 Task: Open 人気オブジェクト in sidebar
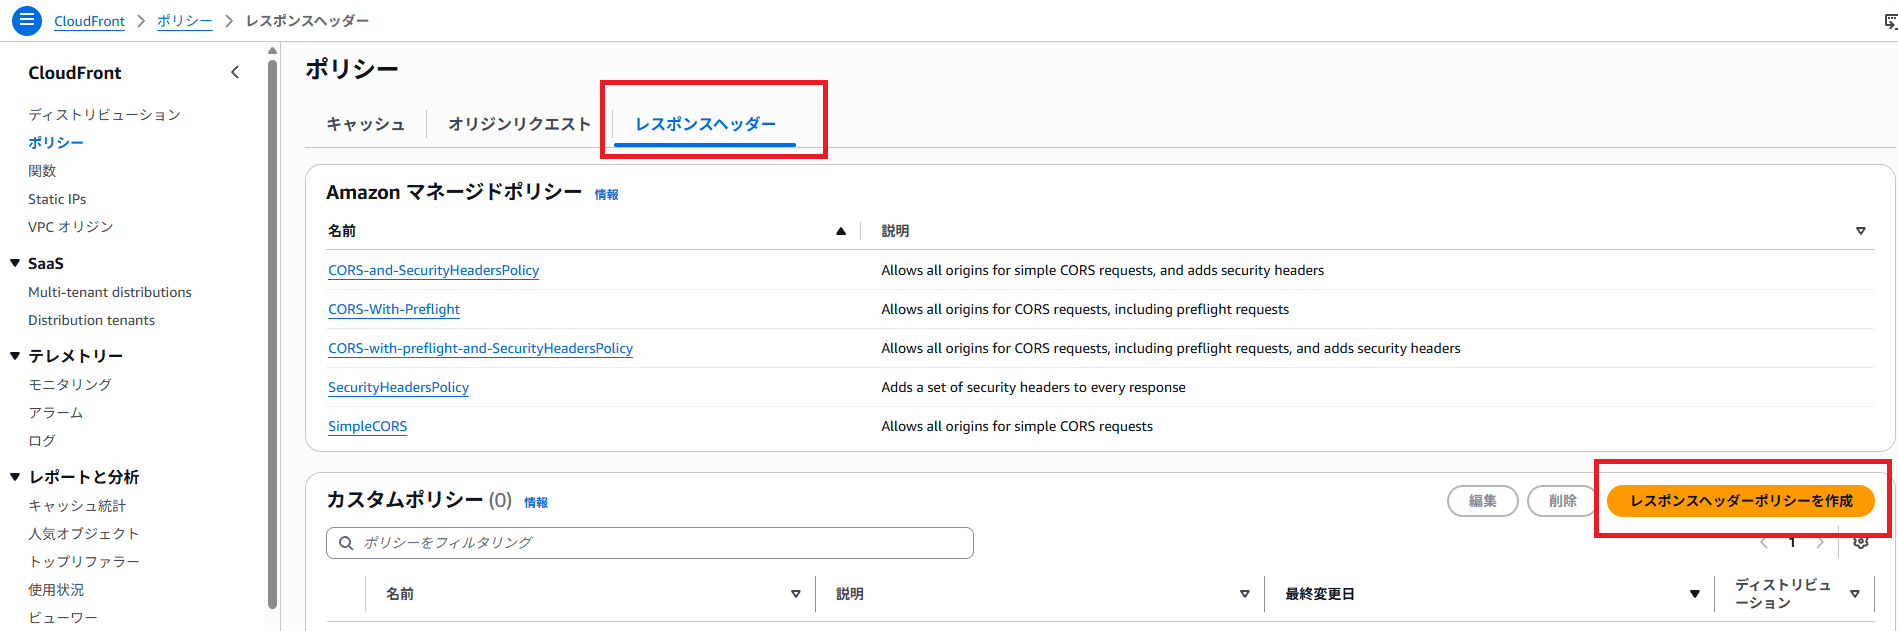pos(84,534)
